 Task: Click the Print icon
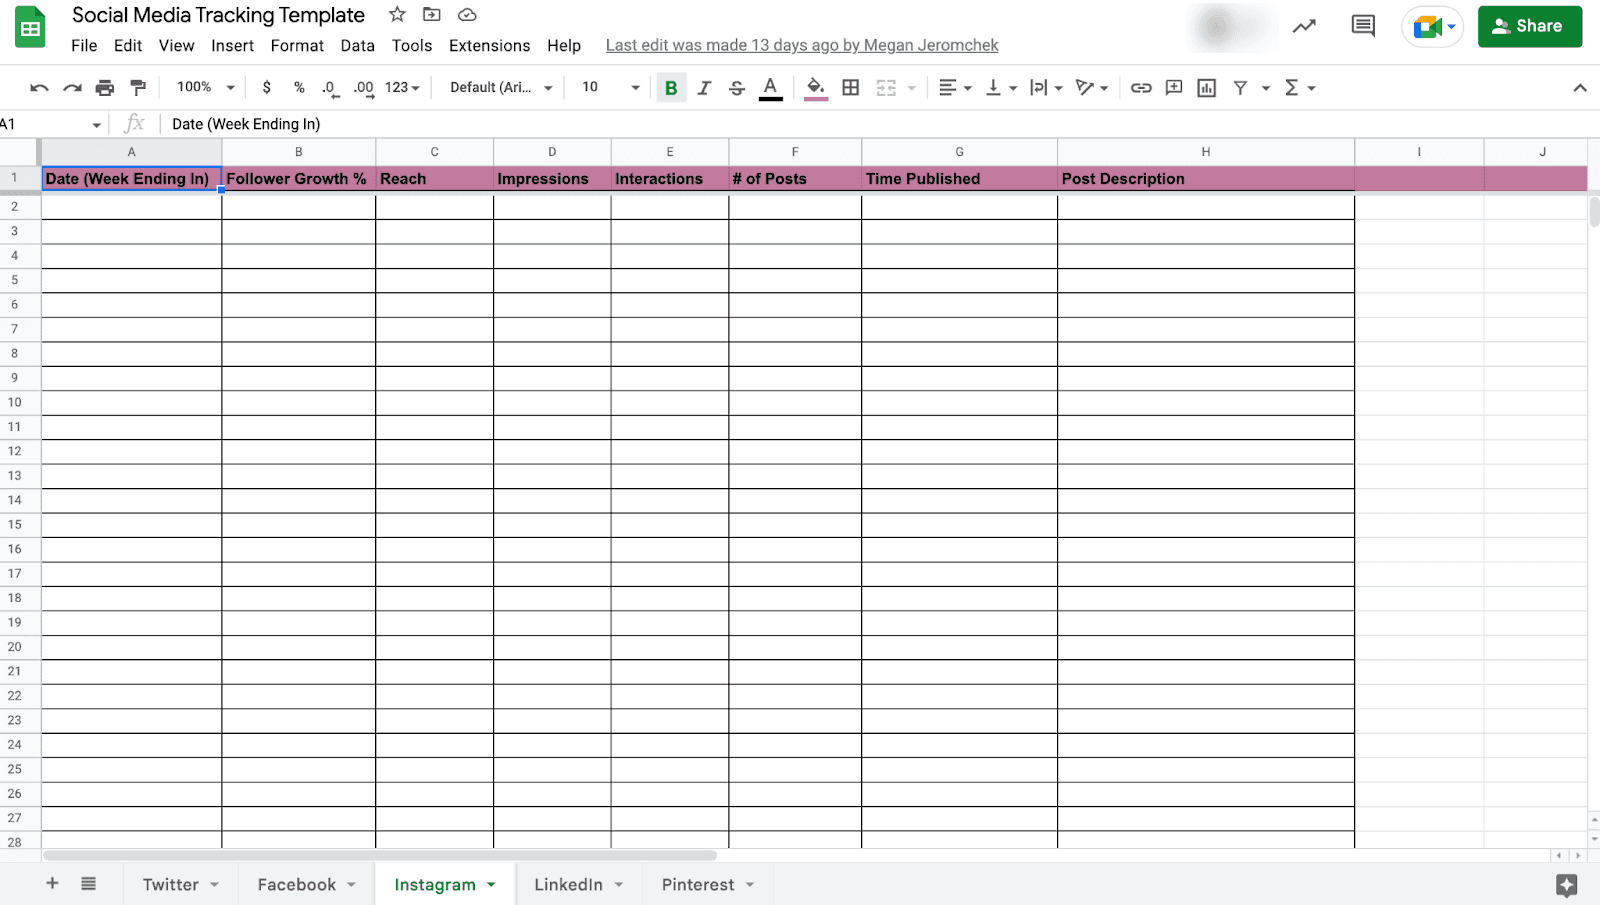click(105, 88)
